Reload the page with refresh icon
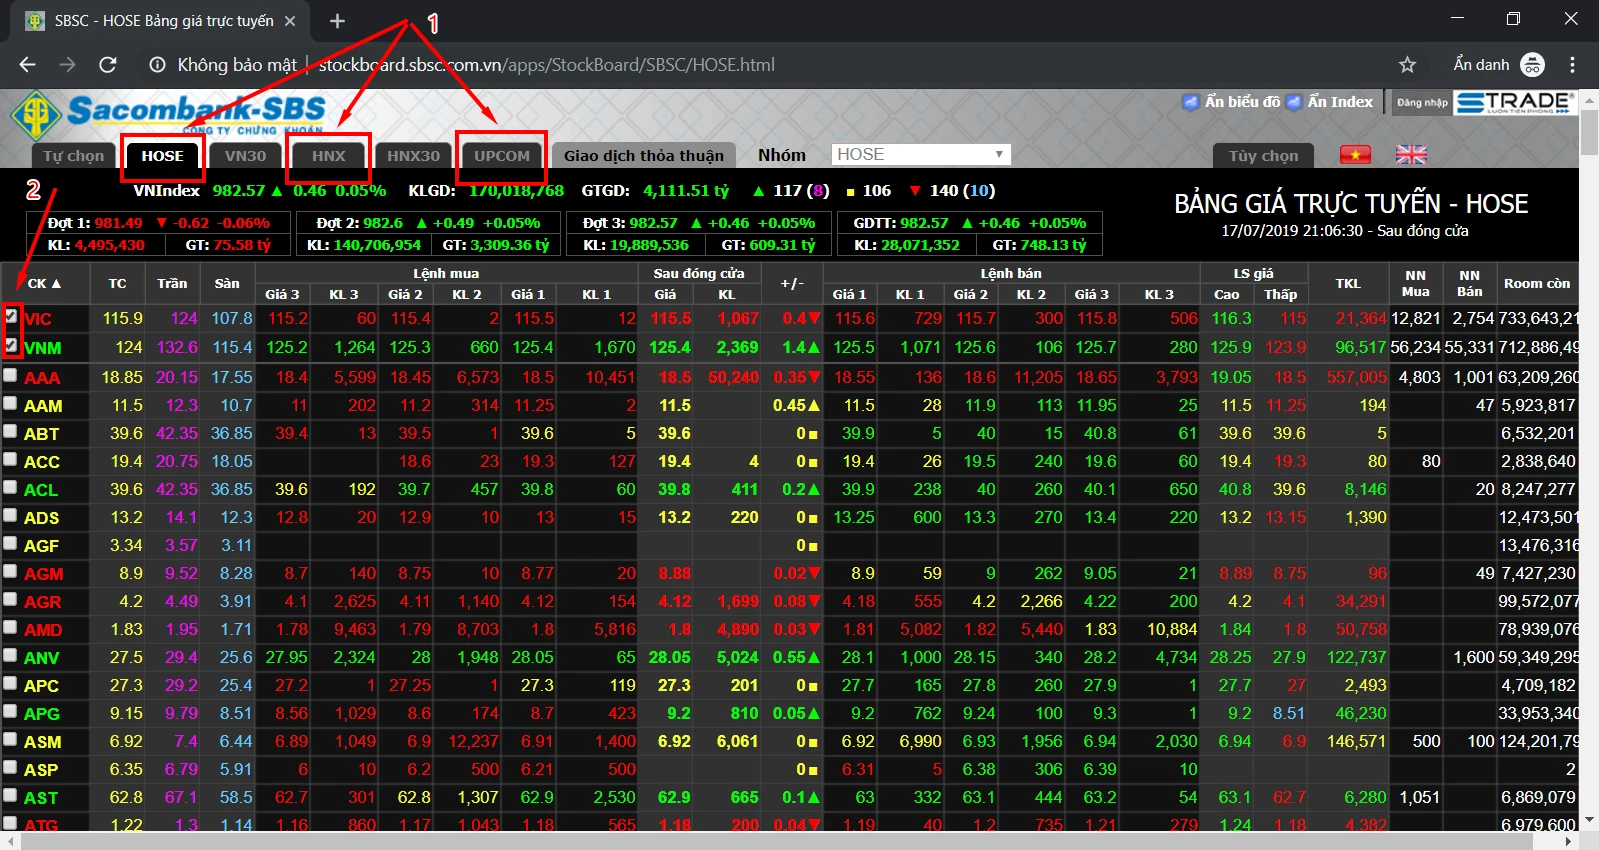 tap(108, 65)
